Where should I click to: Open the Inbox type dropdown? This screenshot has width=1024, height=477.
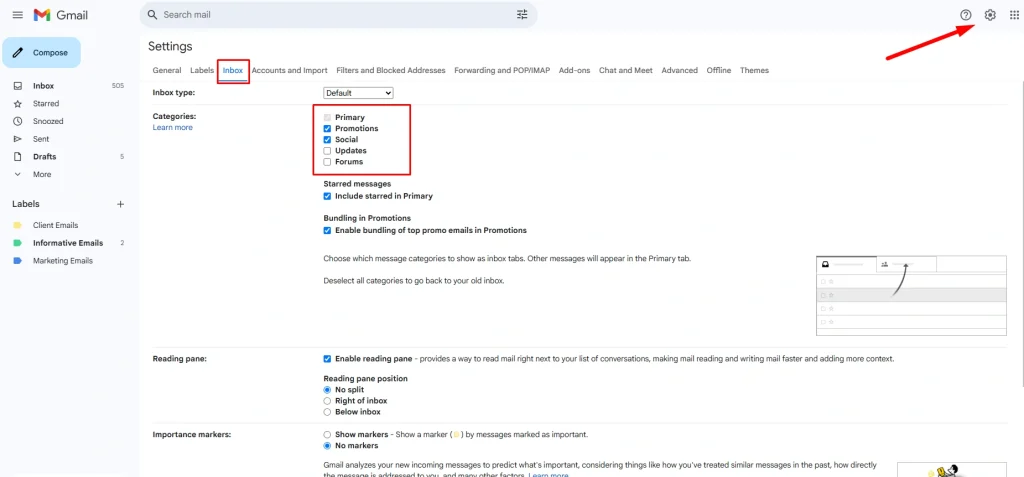pos(358,93)
